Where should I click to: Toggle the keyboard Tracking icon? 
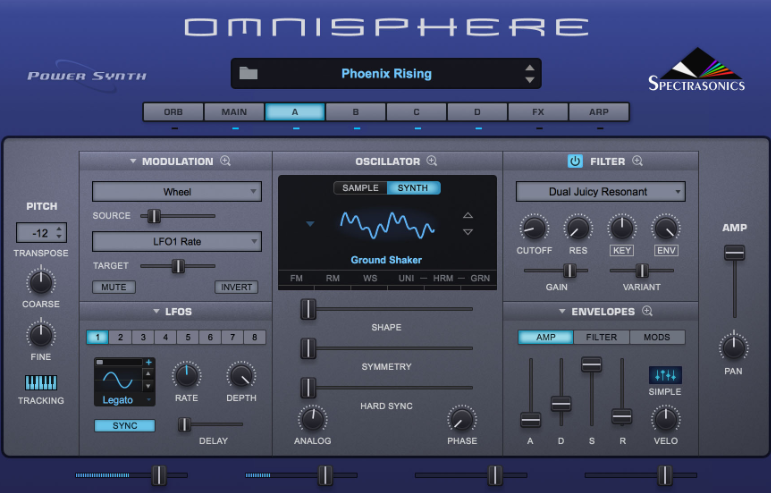(x=41, y=382)
